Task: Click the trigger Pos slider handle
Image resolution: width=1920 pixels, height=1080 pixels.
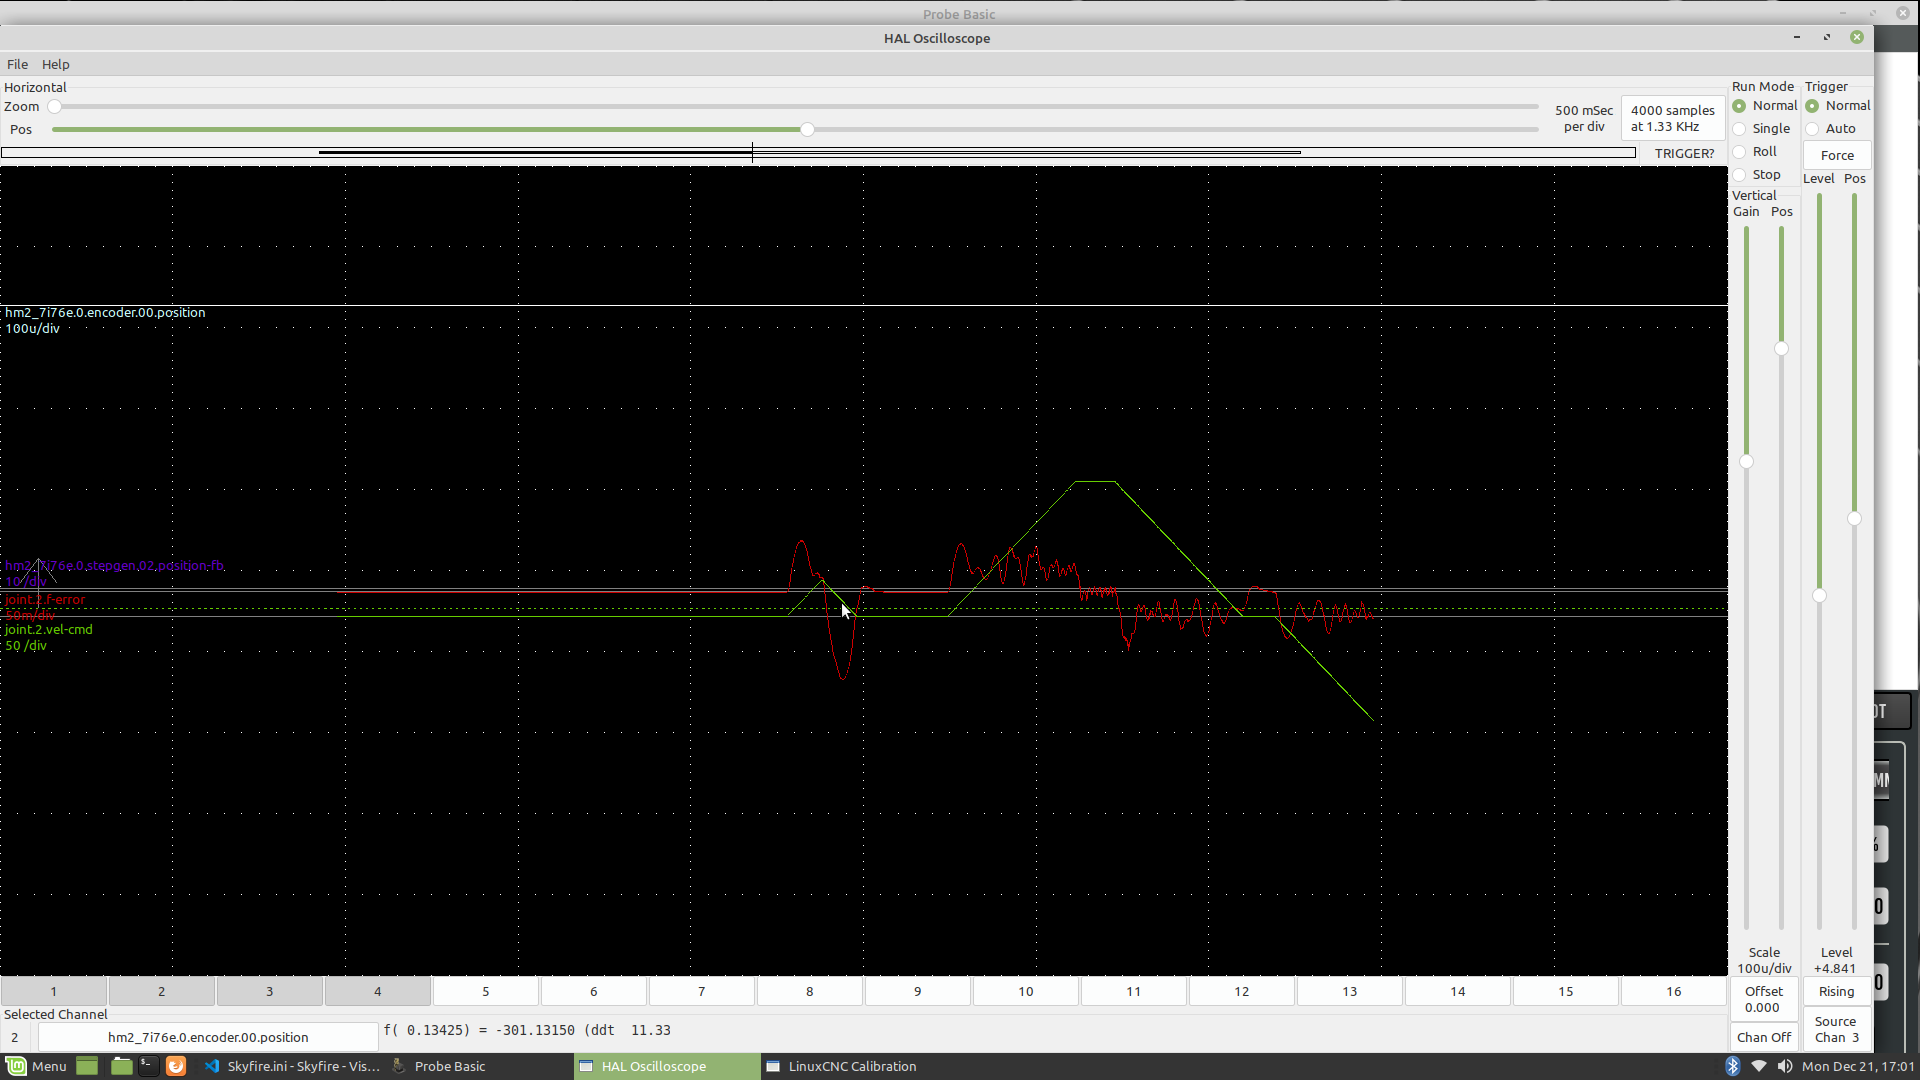Action: pos(1854,519)
